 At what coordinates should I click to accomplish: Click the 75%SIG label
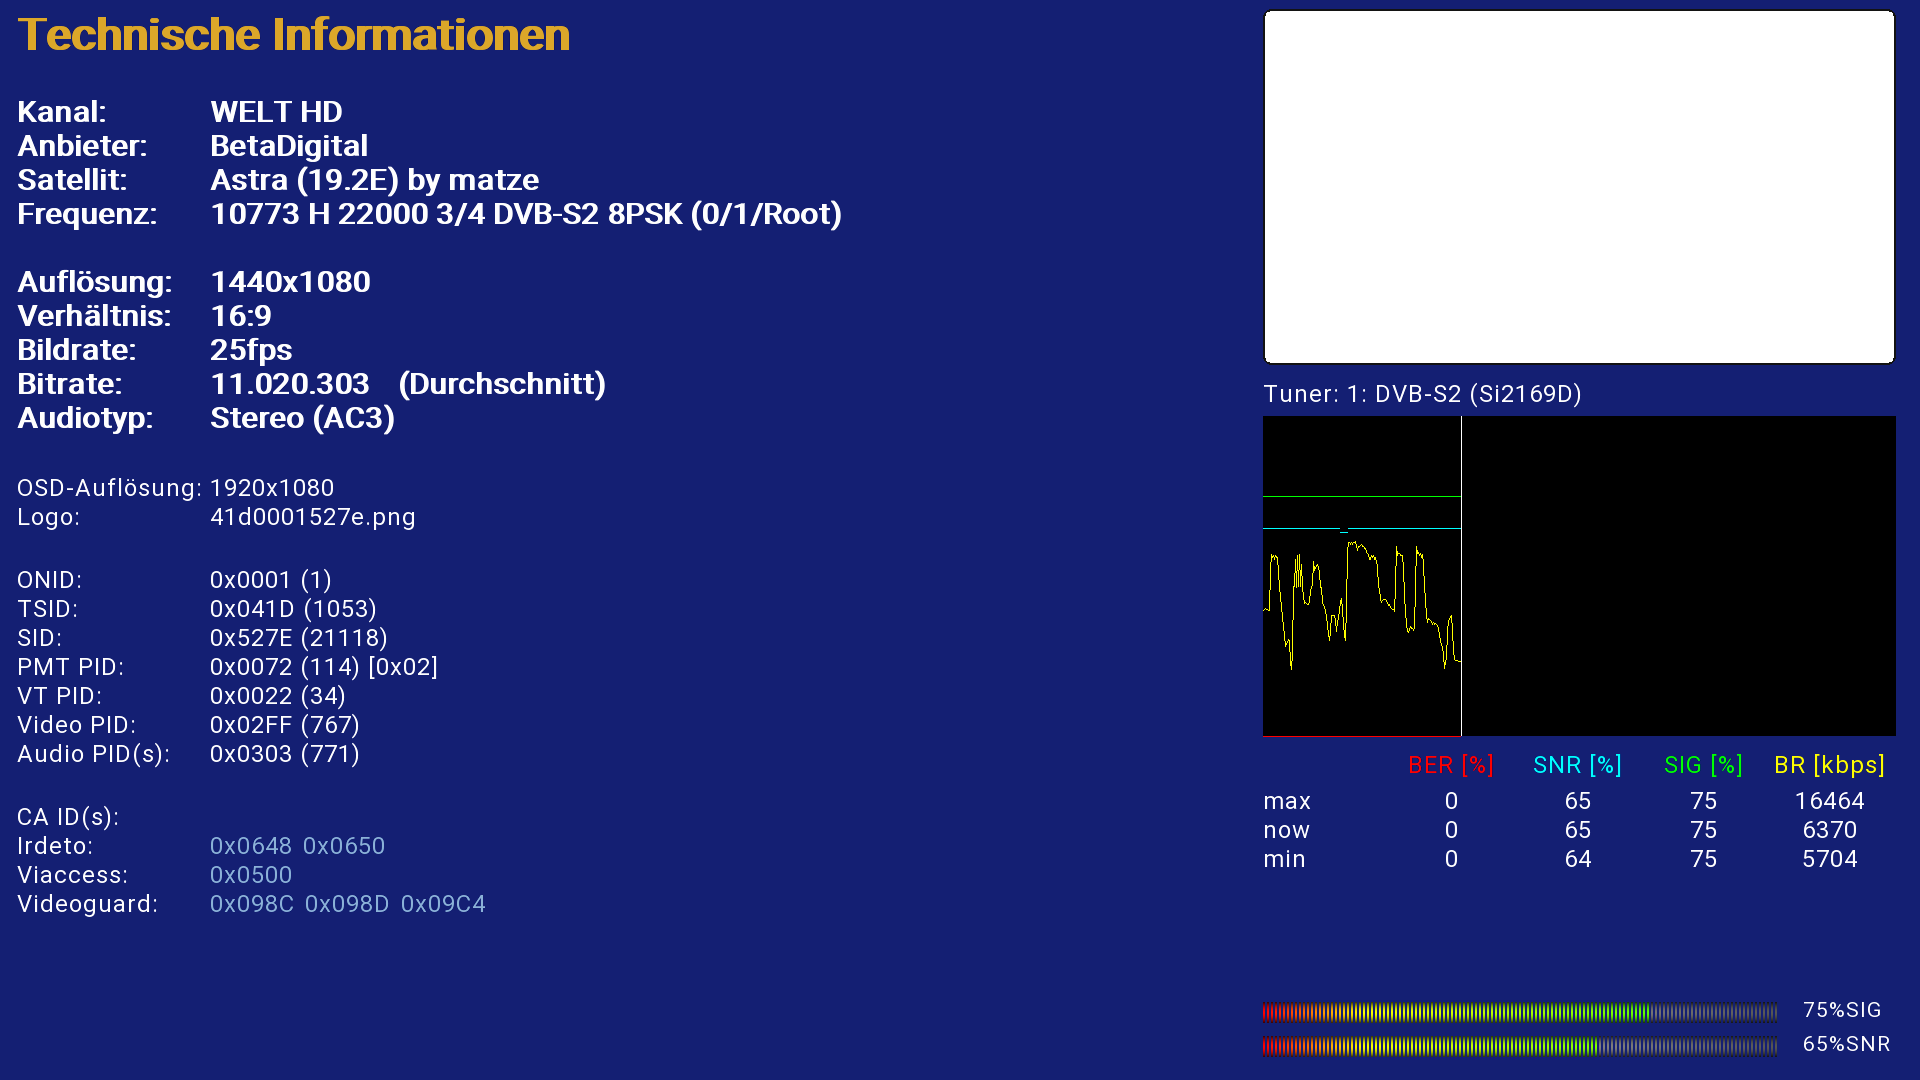[x=1842, y=1010]
